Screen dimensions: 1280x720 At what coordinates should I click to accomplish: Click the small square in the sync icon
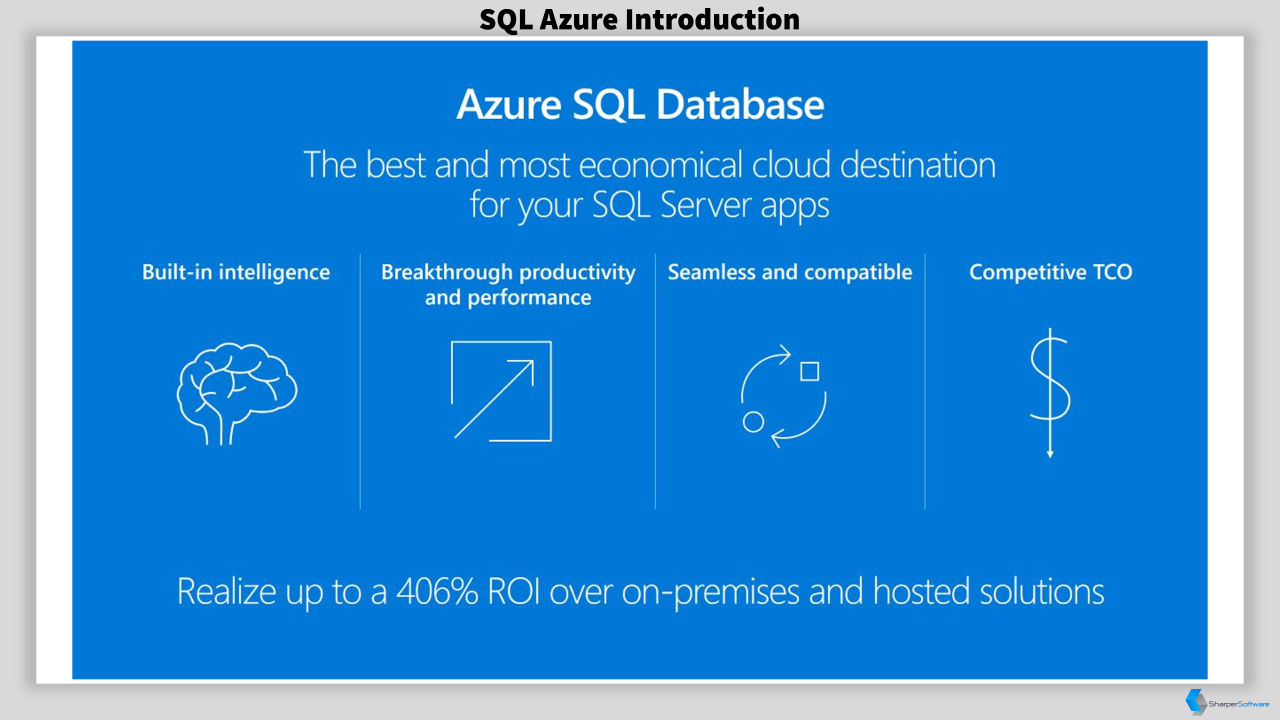click(810, 372)
